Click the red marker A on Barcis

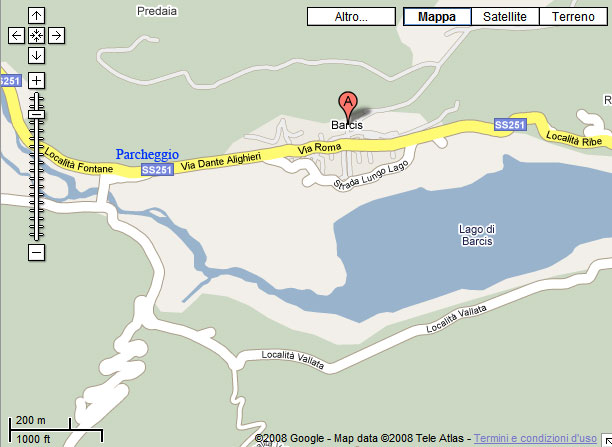[347, 105]
